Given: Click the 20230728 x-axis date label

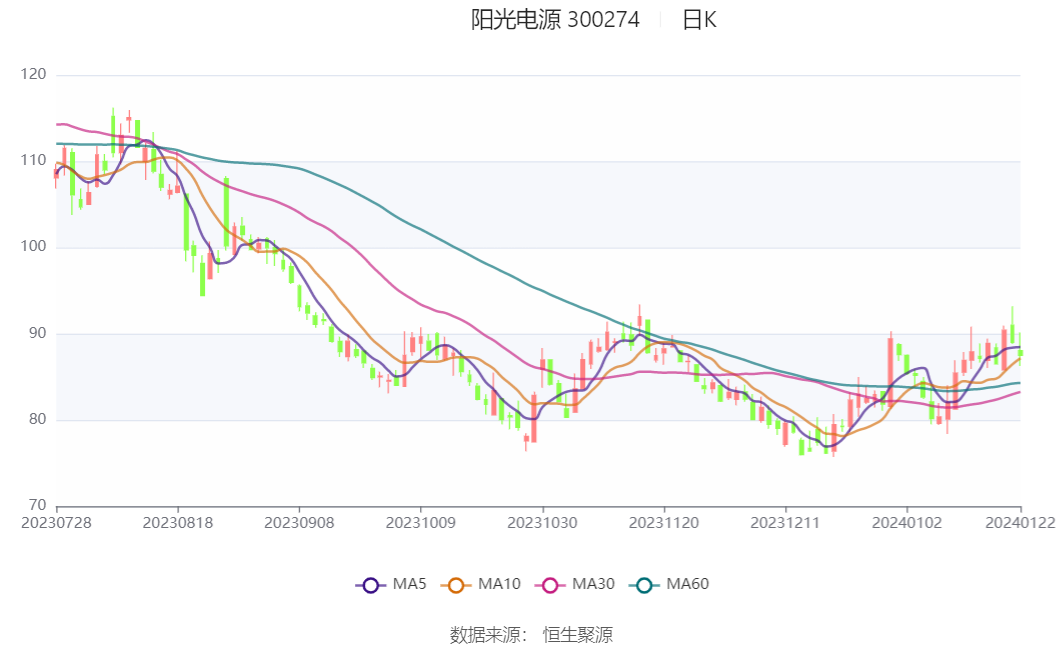Looking at the screenshot, I should click(x=56, y=523).
